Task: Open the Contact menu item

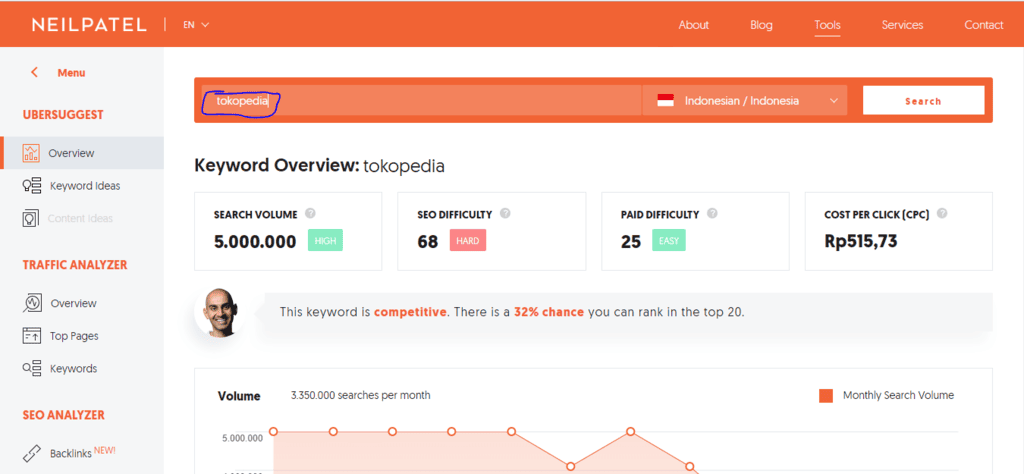Action: click(x=984, y=25)
